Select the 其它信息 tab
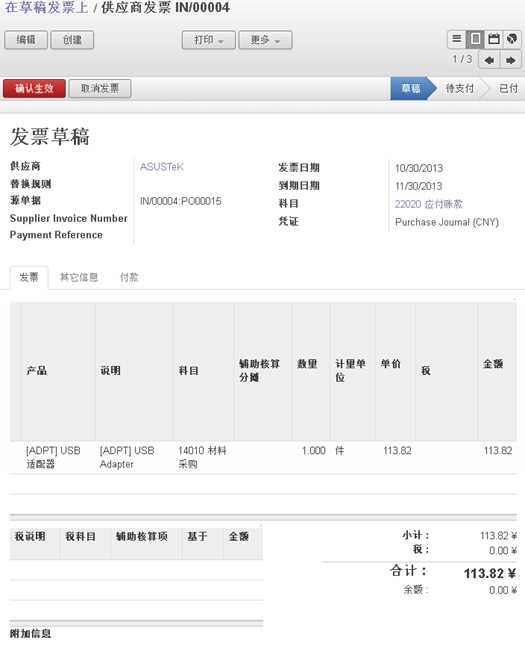 point(79,277)
